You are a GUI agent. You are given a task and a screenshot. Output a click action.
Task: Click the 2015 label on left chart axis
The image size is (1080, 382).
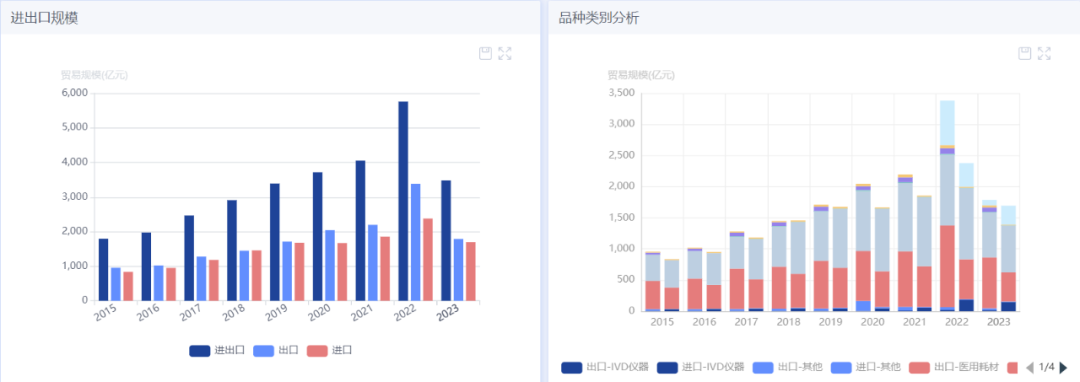pos(106,313)
